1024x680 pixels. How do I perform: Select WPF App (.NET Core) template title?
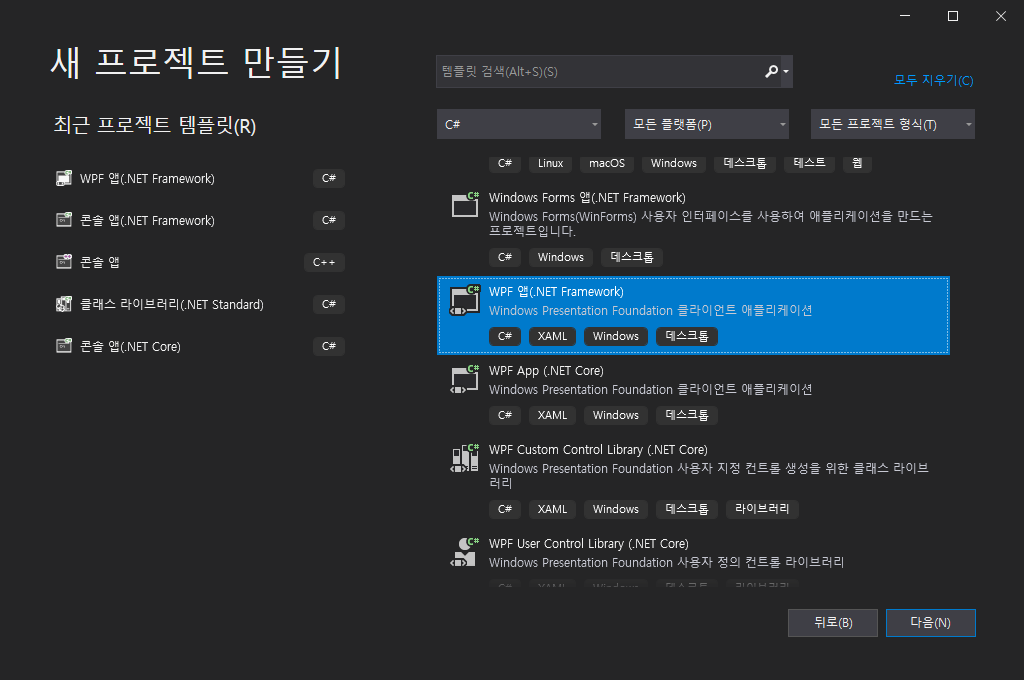(546, 371)
